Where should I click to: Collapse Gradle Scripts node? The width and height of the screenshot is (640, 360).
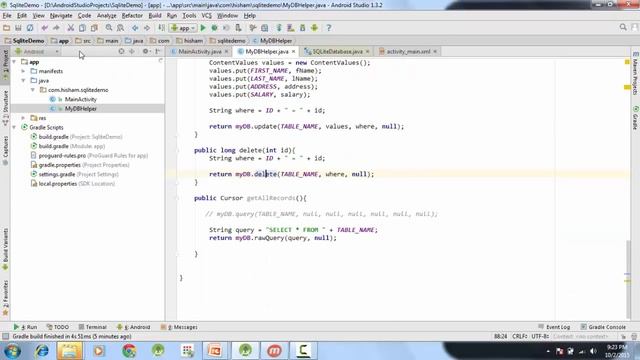(14, 127)
